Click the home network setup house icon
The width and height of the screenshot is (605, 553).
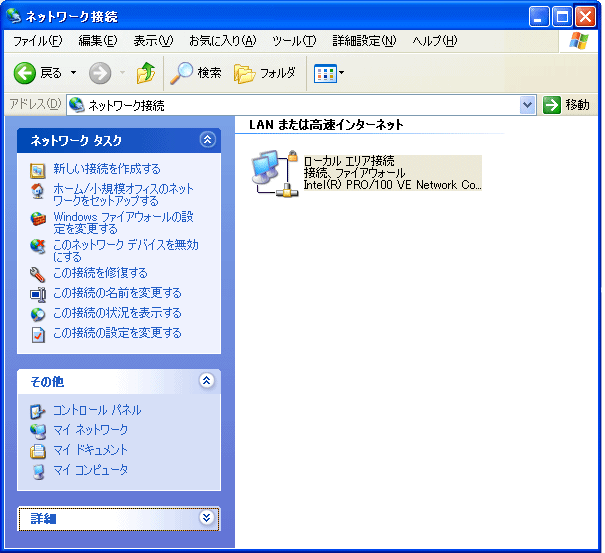37,191
